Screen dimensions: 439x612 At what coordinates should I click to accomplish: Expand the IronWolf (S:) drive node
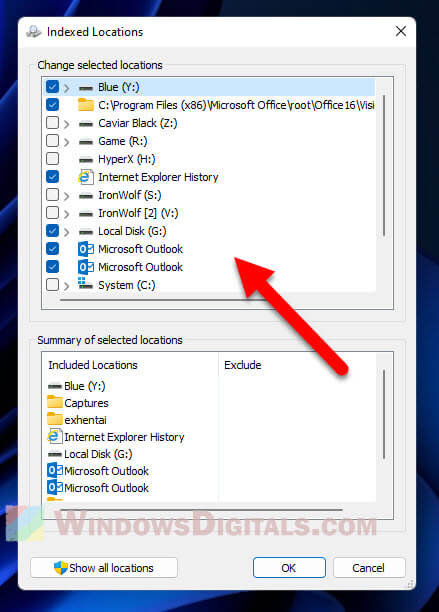(x=67, y=196)
